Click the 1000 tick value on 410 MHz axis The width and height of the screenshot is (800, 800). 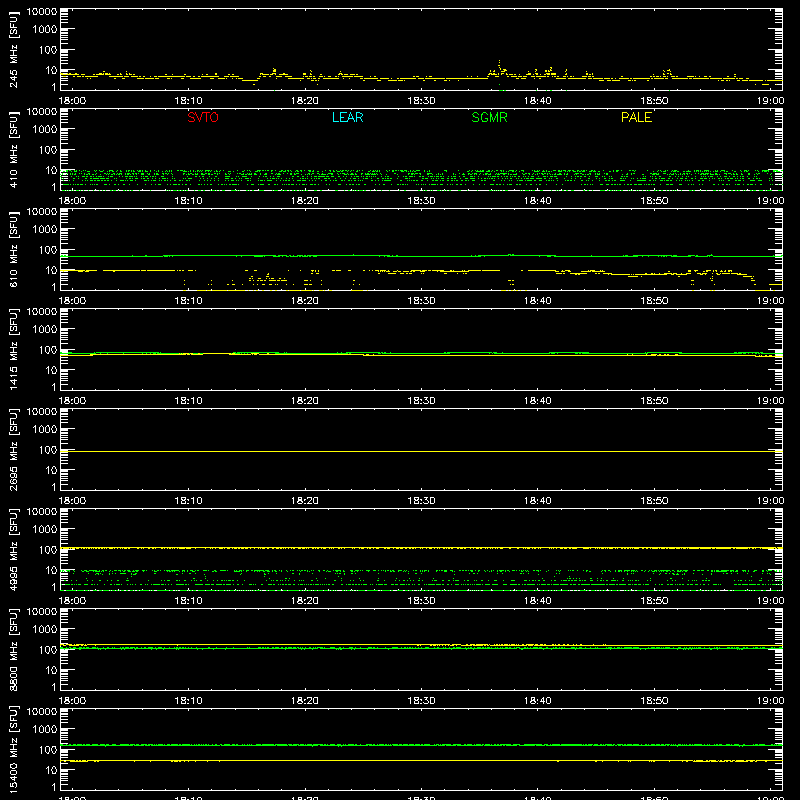point(45,129)
